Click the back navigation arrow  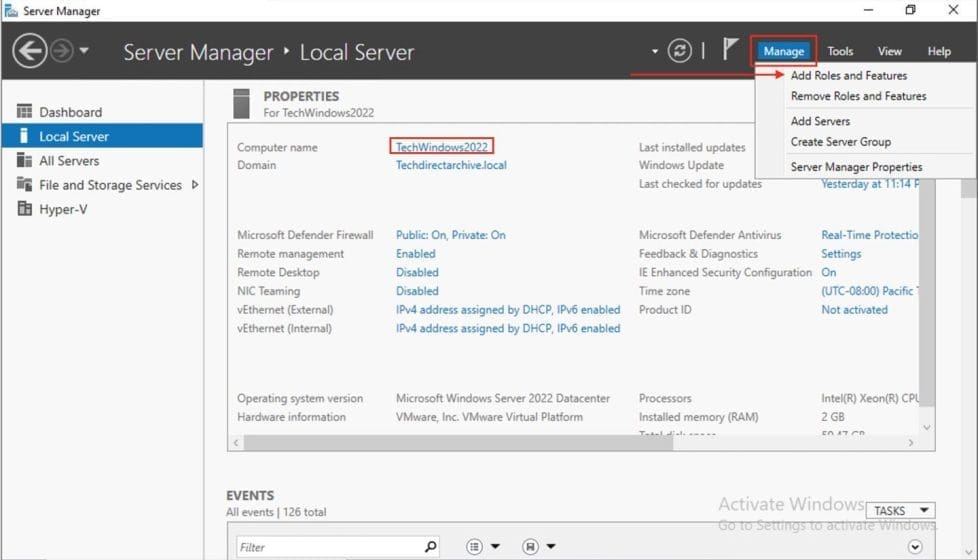29,51
